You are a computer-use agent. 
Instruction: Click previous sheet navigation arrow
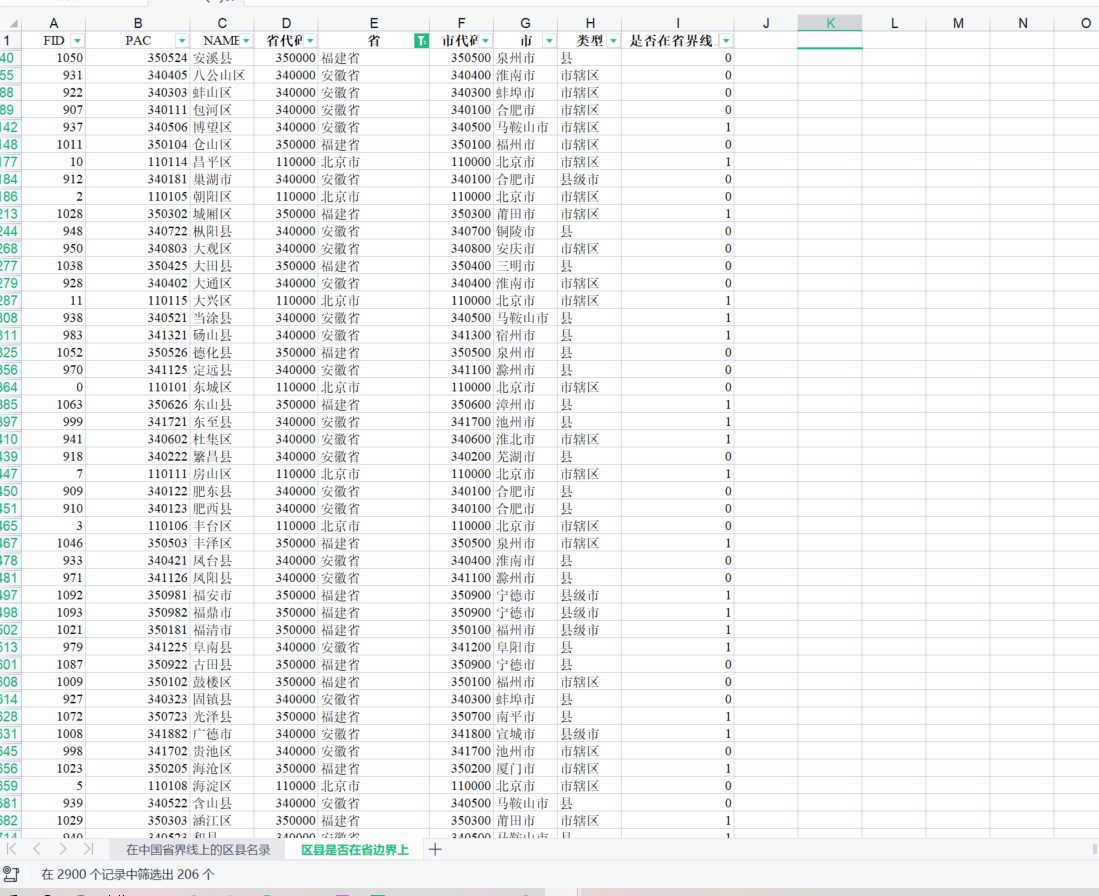37,849
